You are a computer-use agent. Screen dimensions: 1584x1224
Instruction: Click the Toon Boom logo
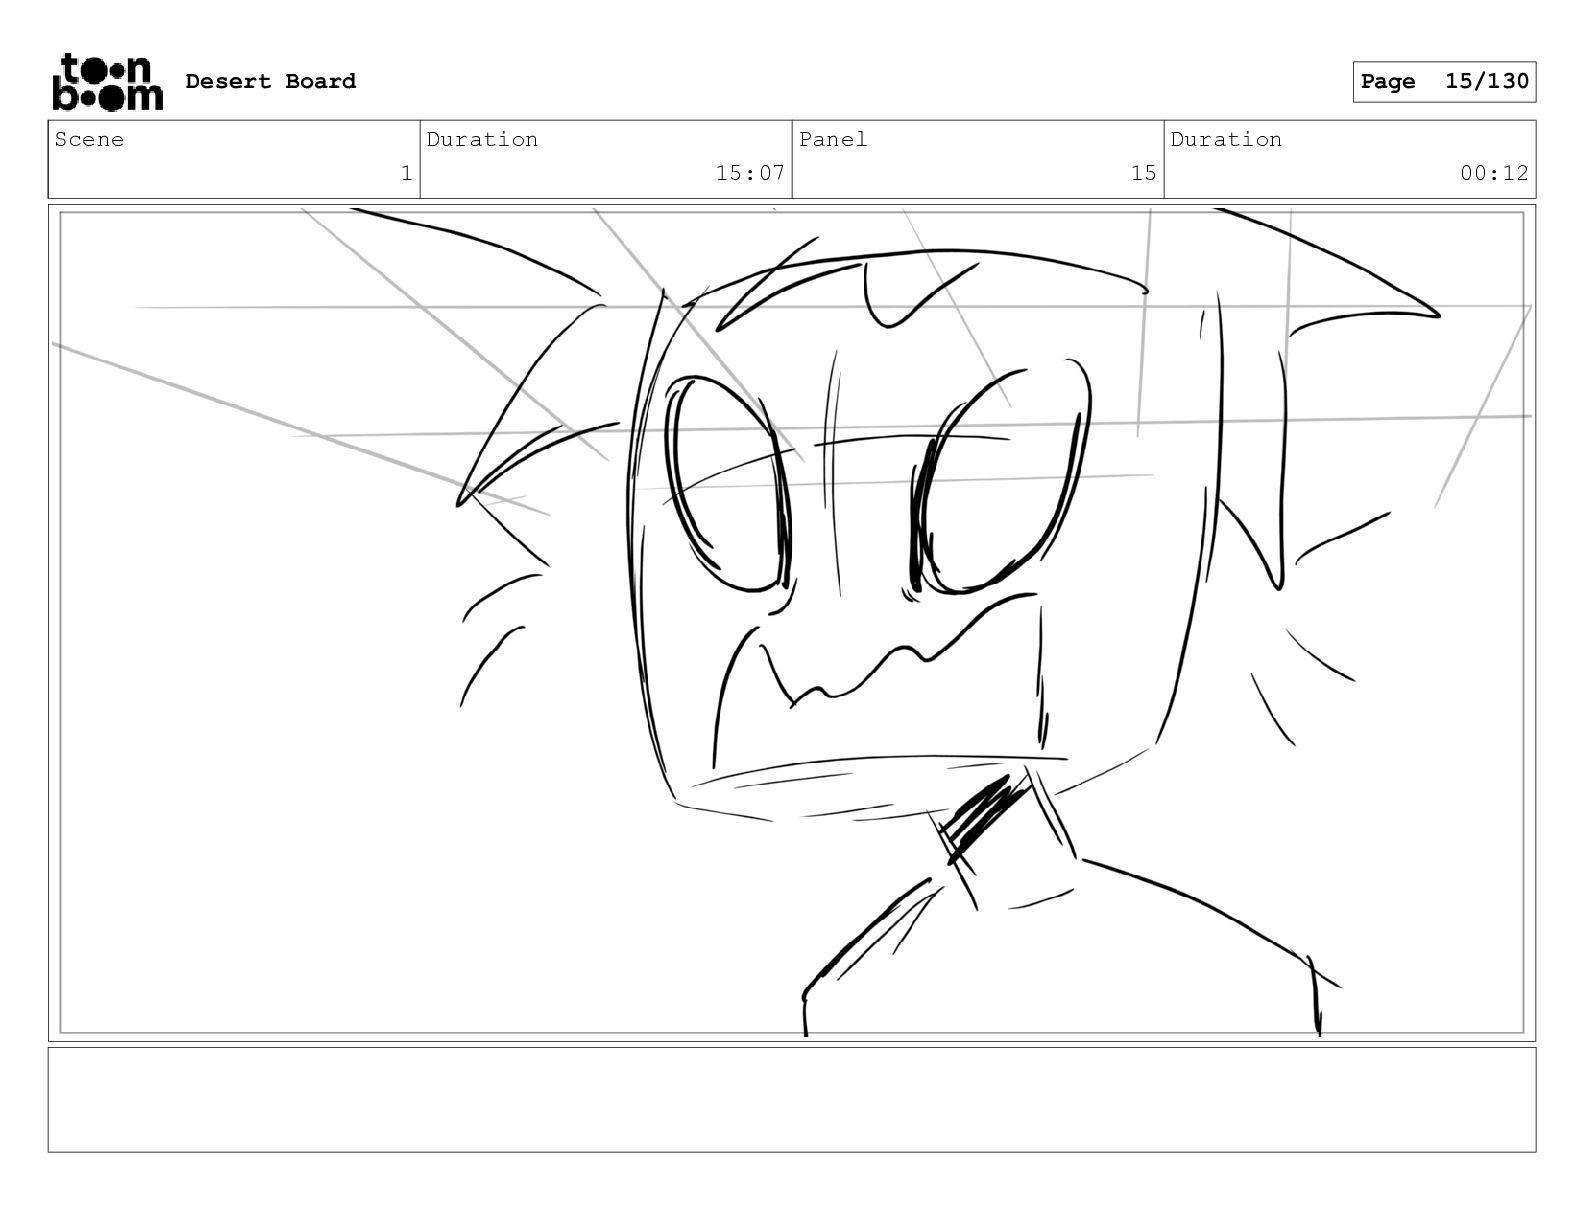coord(107,82)
